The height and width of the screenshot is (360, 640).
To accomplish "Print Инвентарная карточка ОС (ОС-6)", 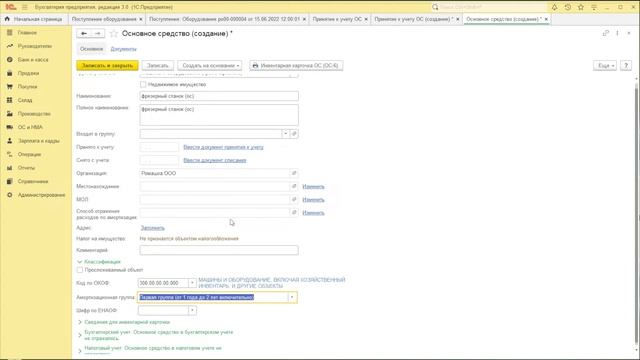I will coord(296,65).
